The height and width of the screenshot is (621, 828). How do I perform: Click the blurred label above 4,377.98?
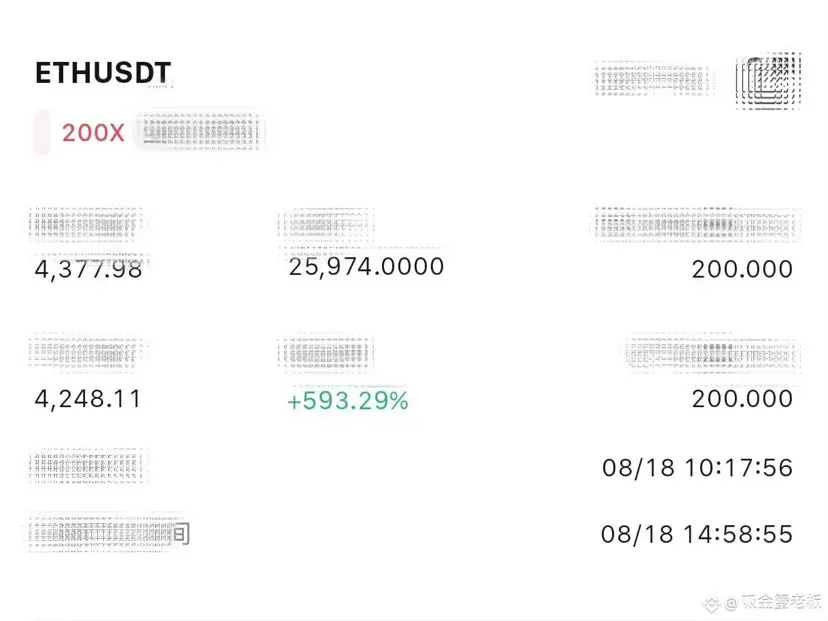(x=86, y=224)
